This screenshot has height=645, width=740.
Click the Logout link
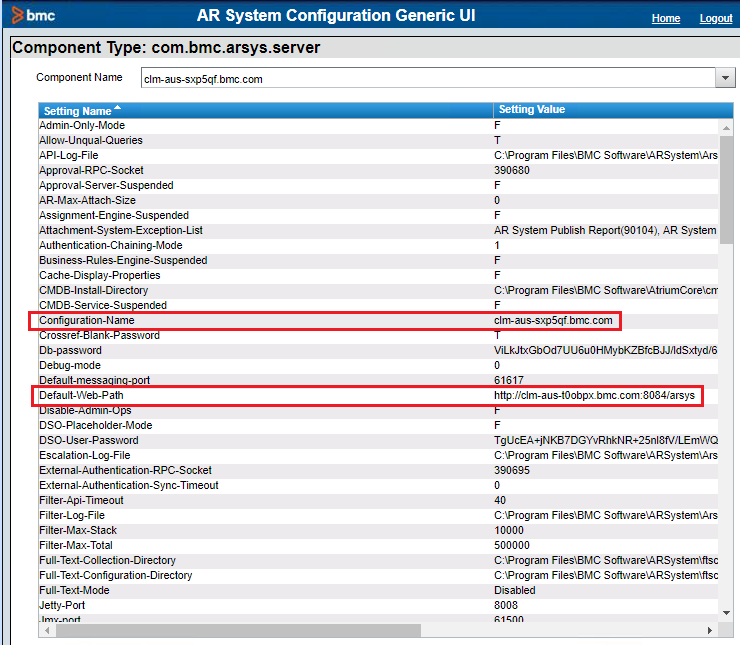(x=715, y=18)
